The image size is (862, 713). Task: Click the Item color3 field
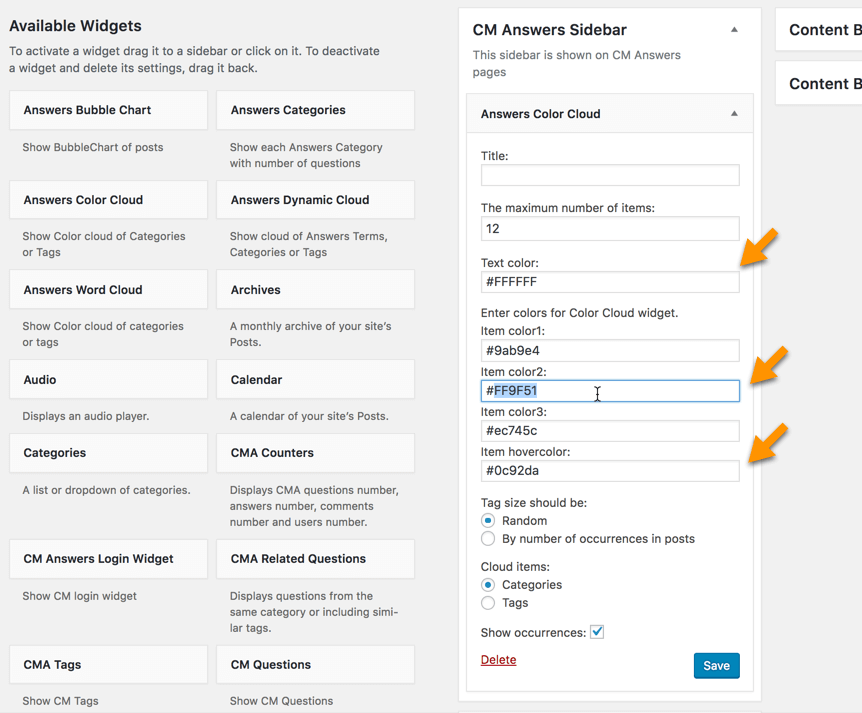coord(610,431)
